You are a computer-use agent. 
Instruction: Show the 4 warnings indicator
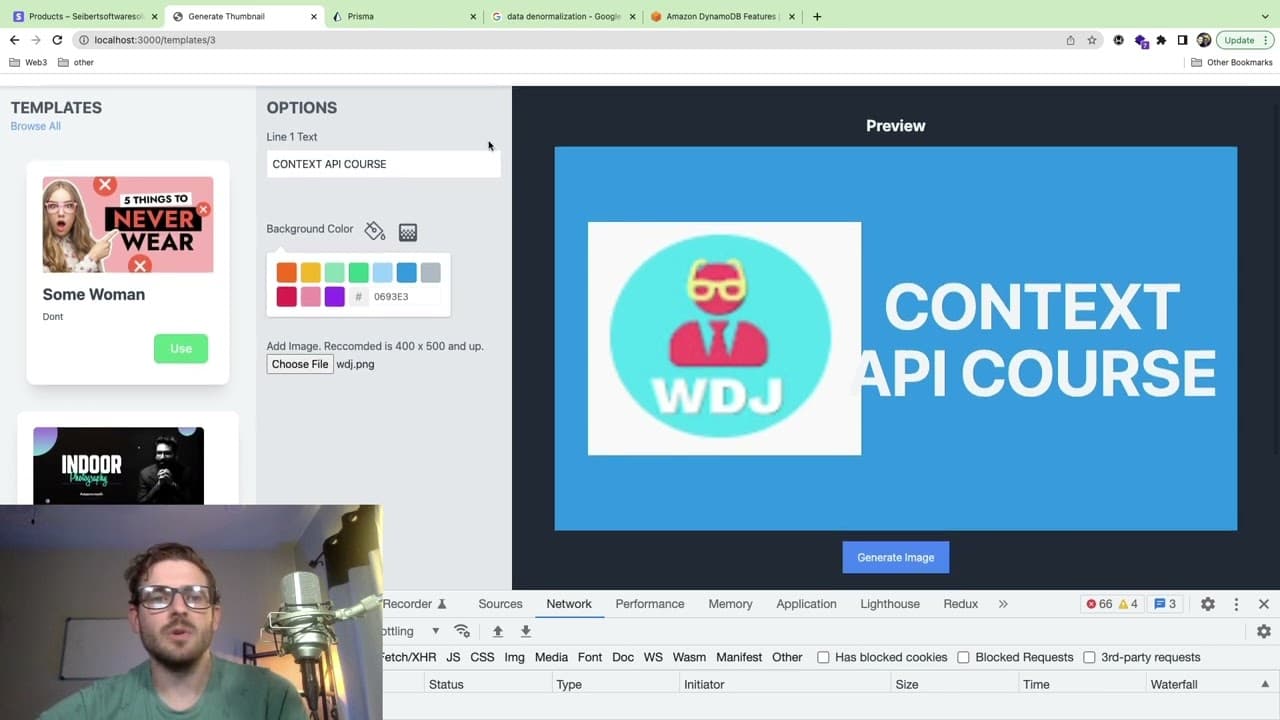[1128, 604]
